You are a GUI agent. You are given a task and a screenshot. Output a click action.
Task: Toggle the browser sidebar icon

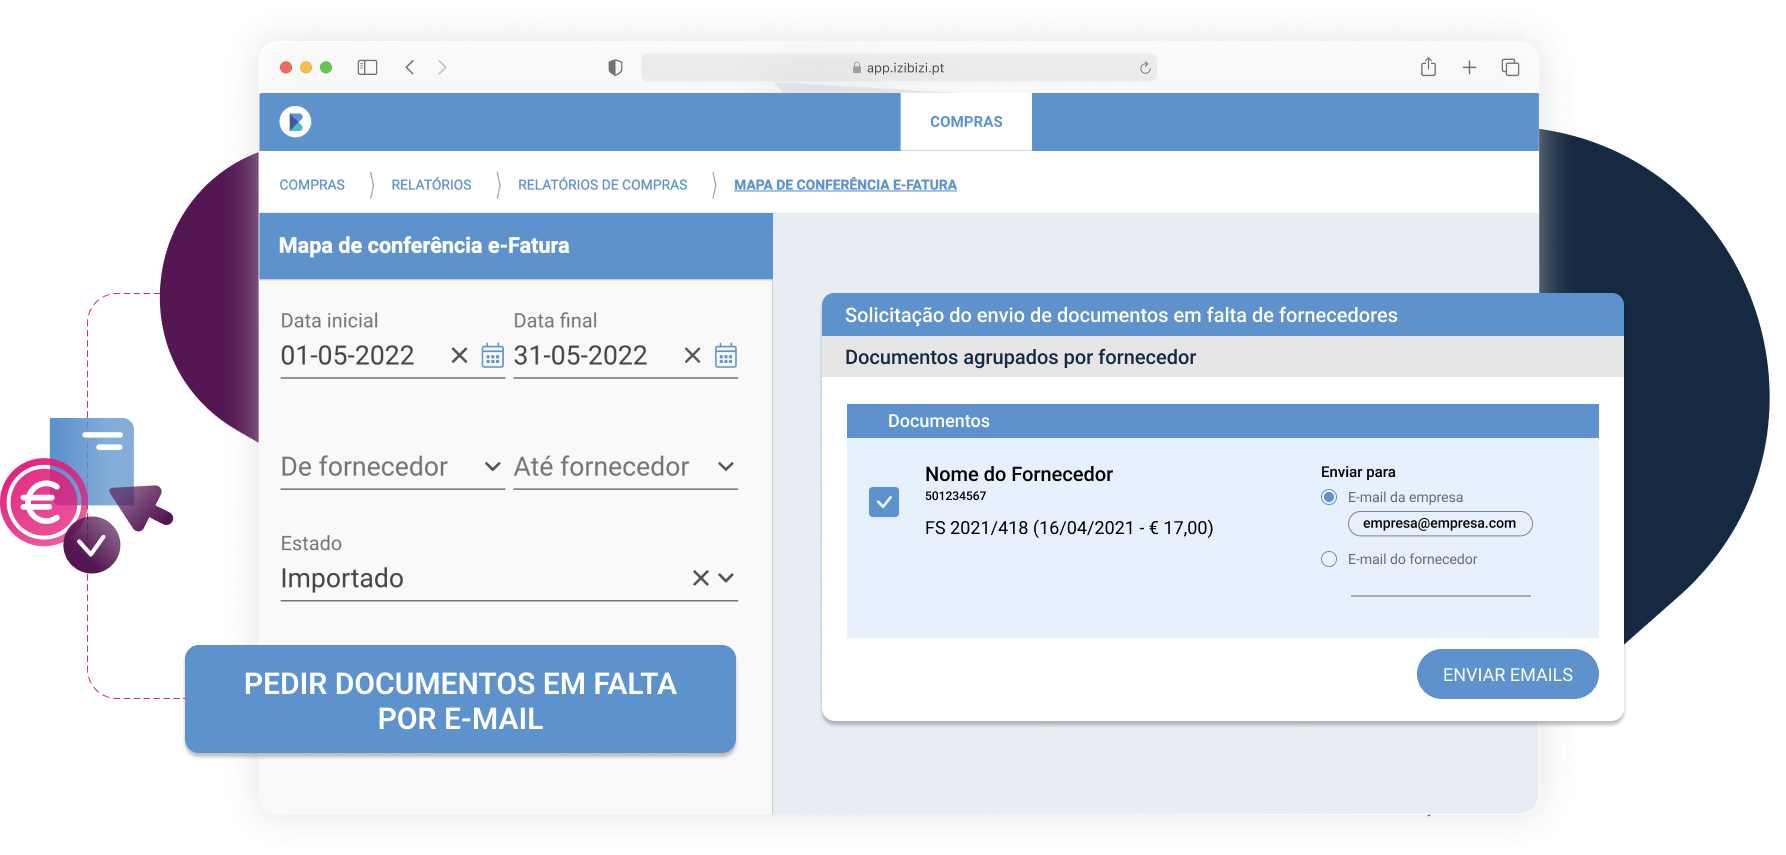(367, 67)
